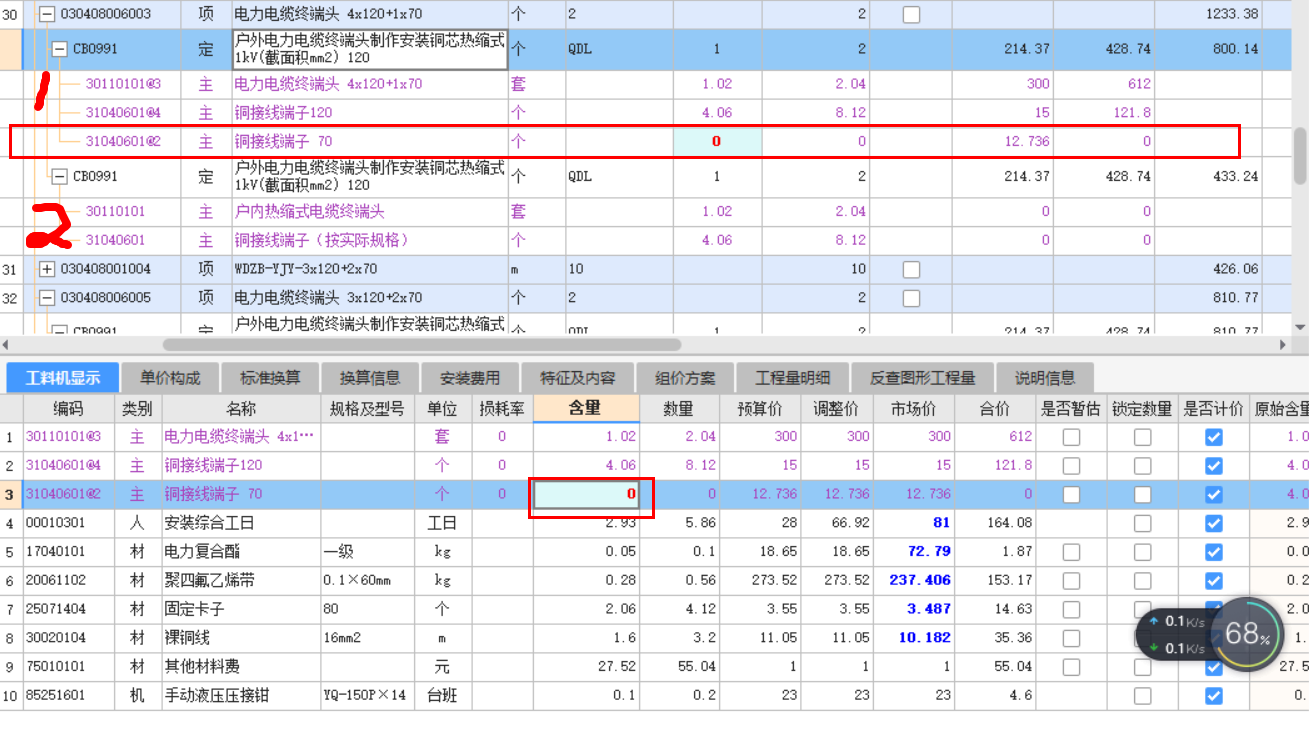
Task: Collapse the CB0991 quota row totaling 800.14
Action: point(59,48)
